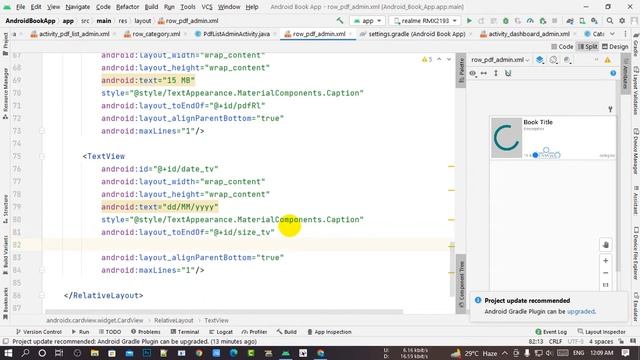
Task: Switch to Code view mode
Action: pos(562,47)
